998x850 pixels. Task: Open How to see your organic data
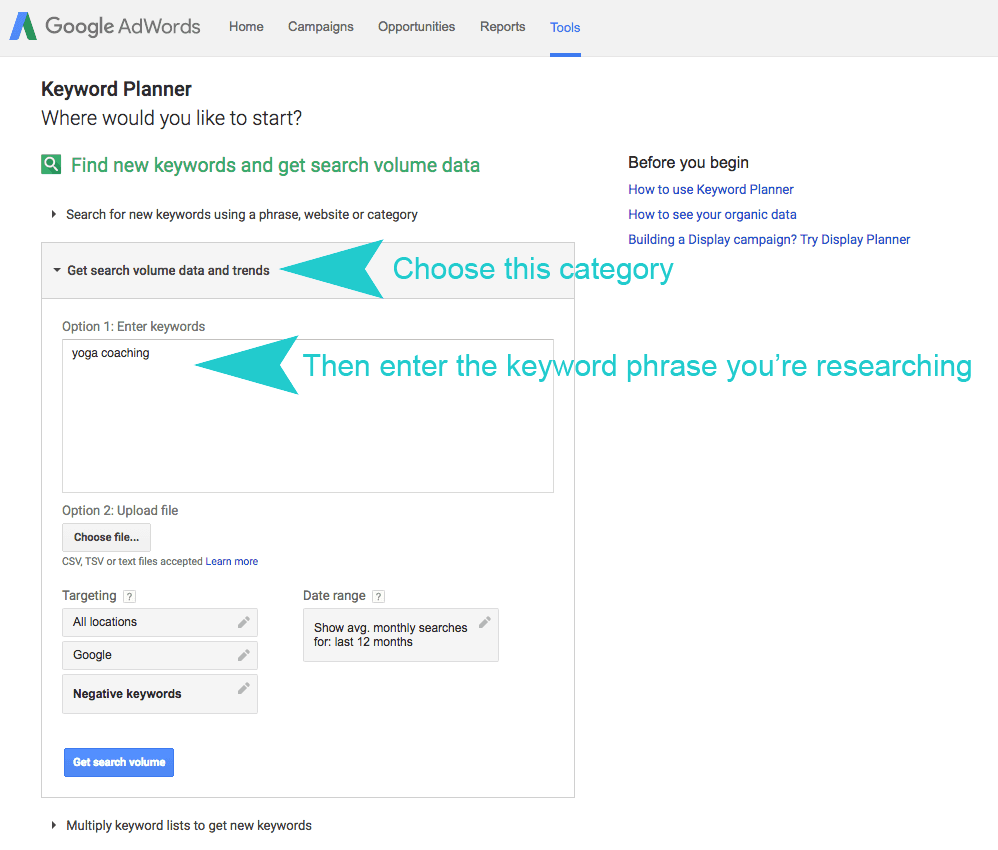[712, 215]
